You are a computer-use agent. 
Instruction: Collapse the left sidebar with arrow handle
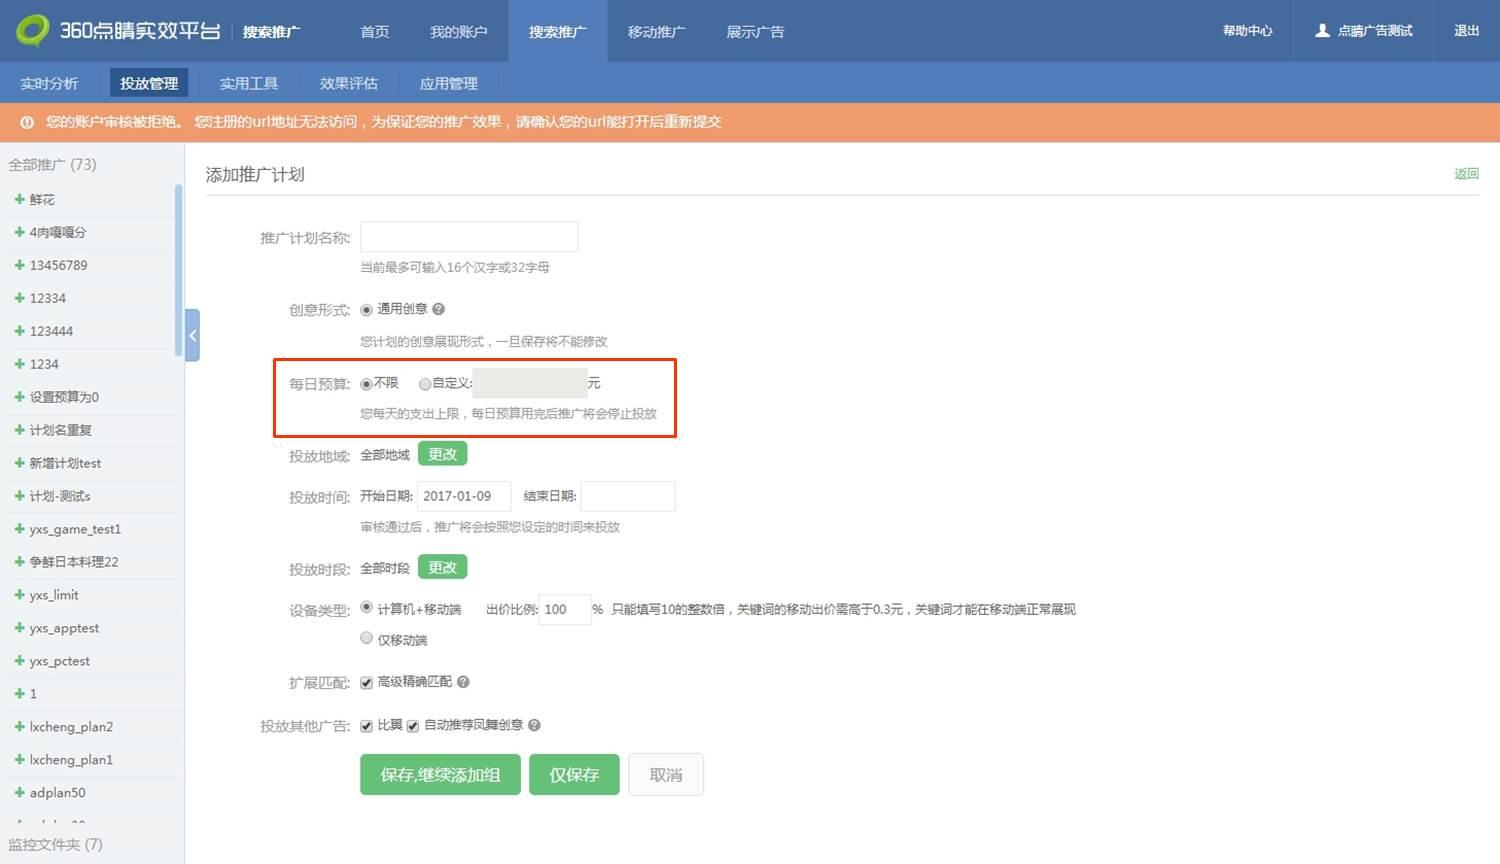[192, 335]
